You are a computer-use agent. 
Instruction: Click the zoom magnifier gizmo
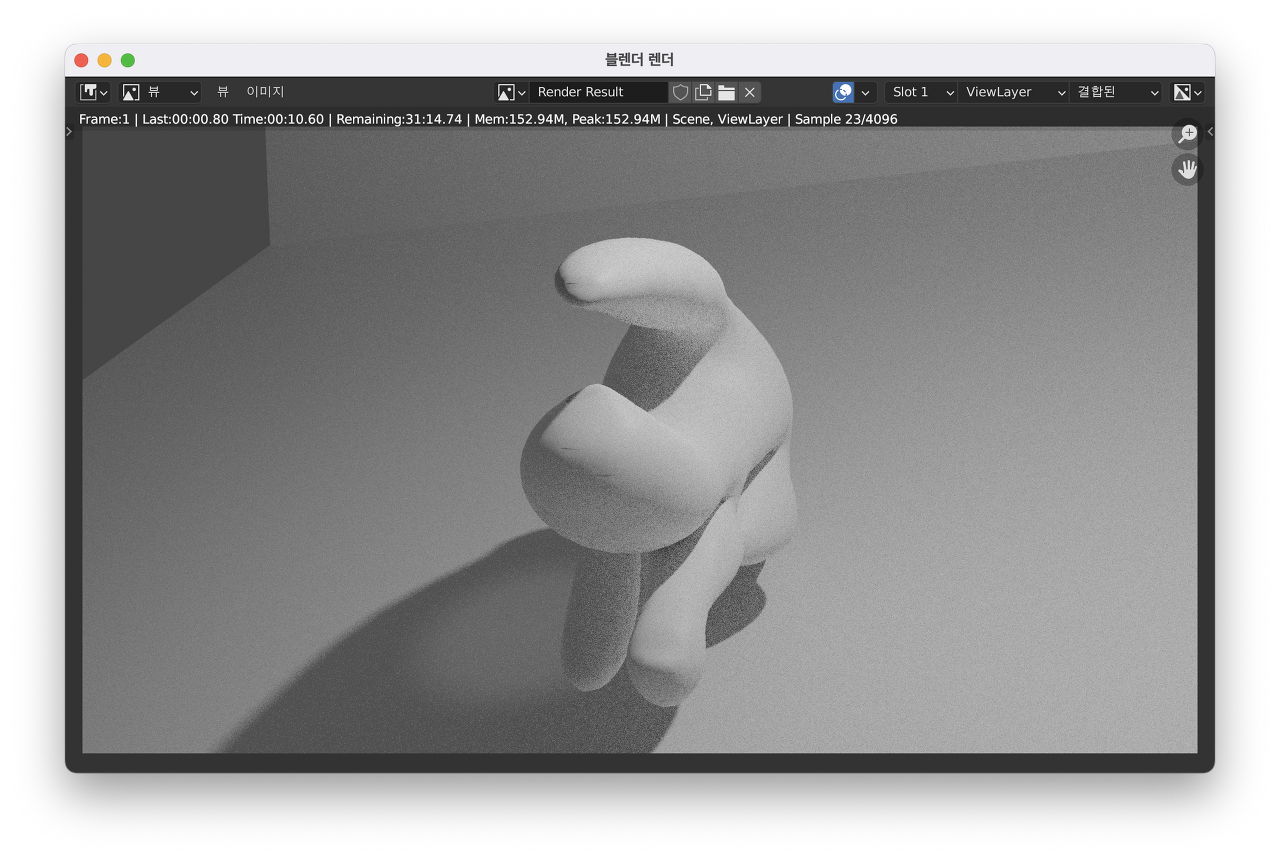coord(1187,134)
